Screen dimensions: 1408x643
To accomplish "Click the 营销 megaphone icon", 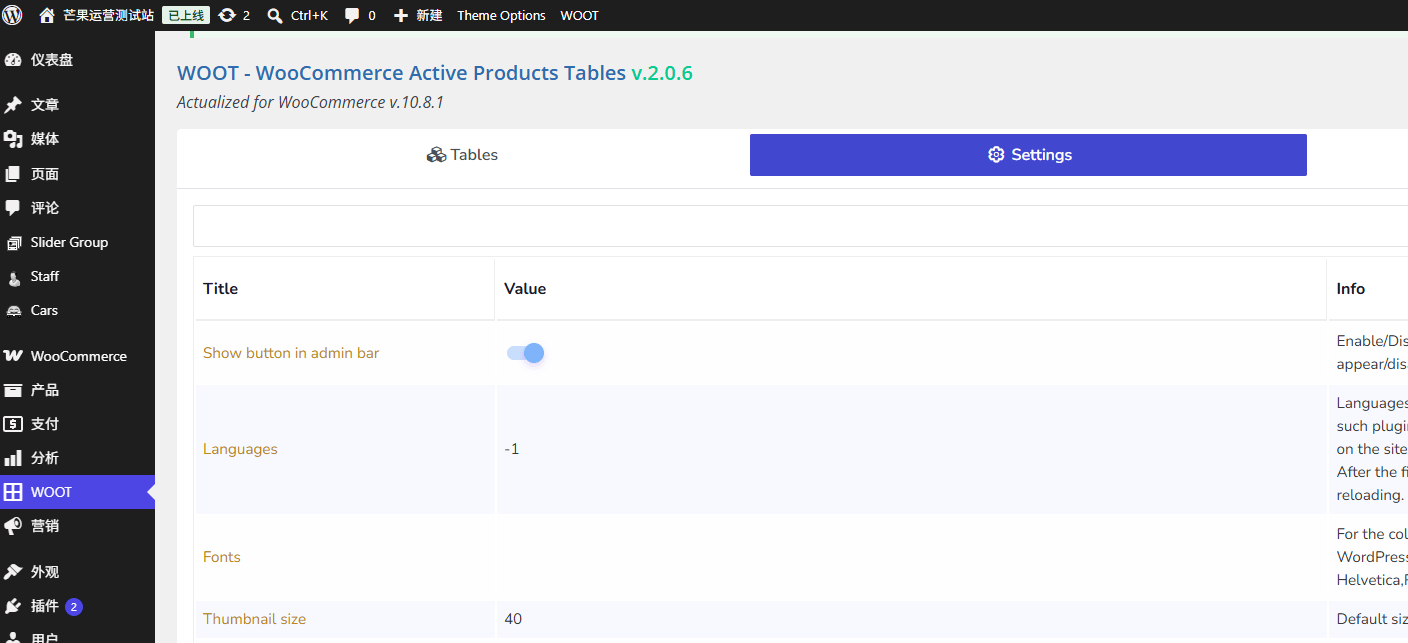I will coord(13,526).
